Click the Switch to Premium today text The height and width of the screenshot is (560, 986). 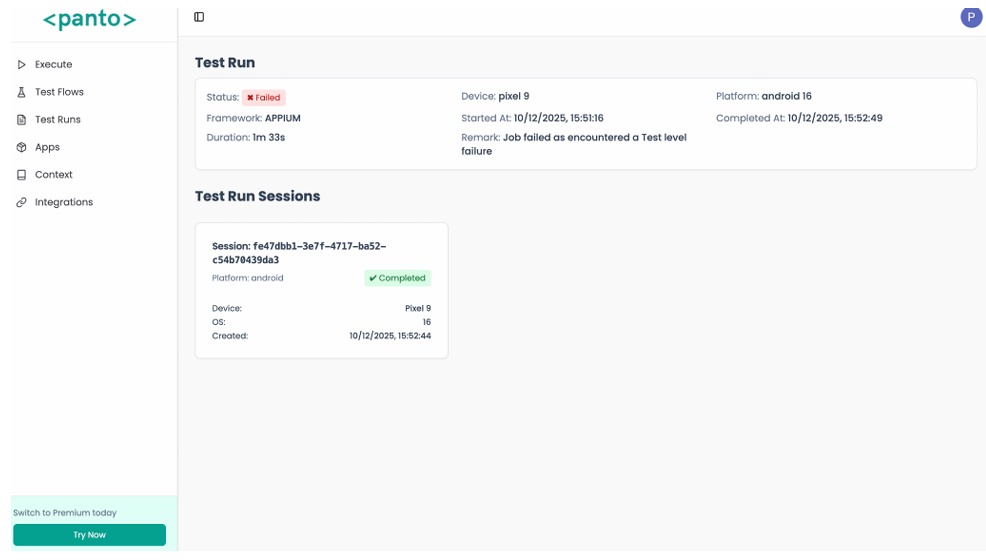(x=65, y=513)
